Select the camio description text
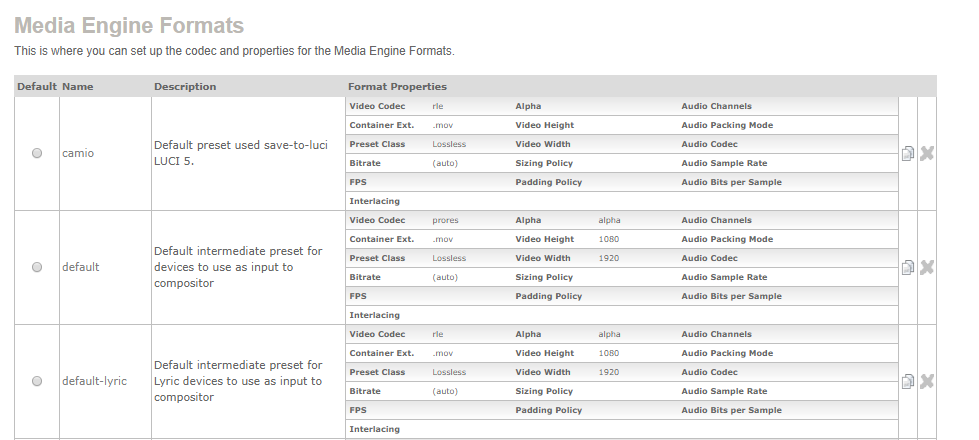This screenshot has width=979, height=440. pos(240,153)
